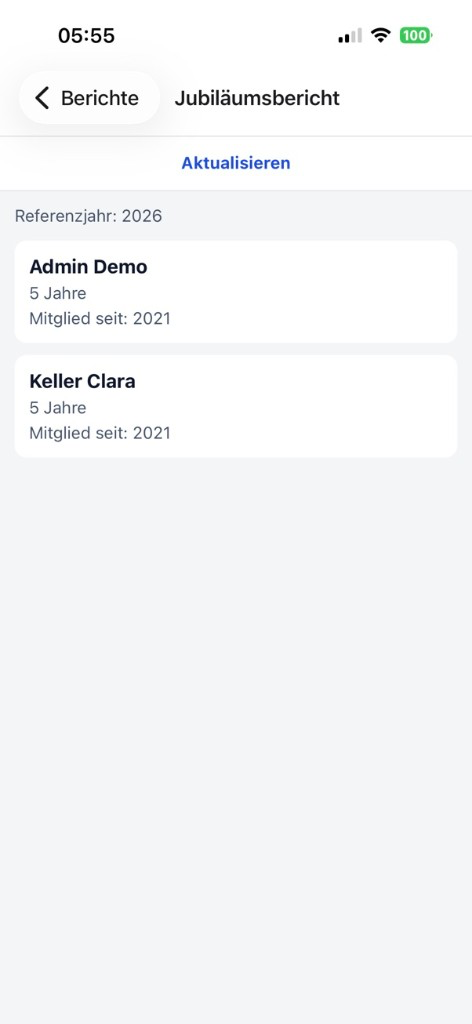Tap Mitglied seit: 2021 under Admin Demo
The image size is (472, 1024).
click(x=100, y=319)
